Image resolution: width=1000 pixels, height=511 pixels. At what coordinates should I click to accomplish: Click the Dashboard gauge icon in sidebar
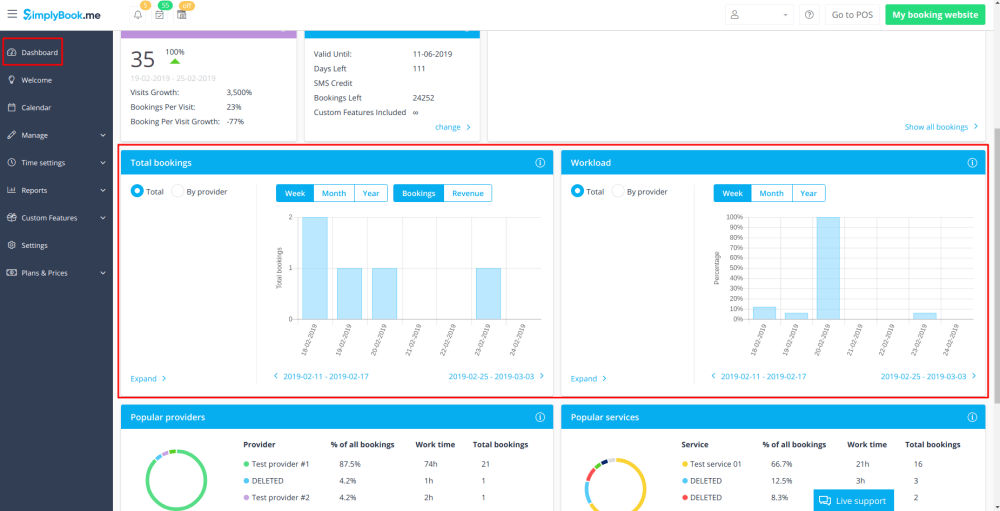(x=11, y=52)
